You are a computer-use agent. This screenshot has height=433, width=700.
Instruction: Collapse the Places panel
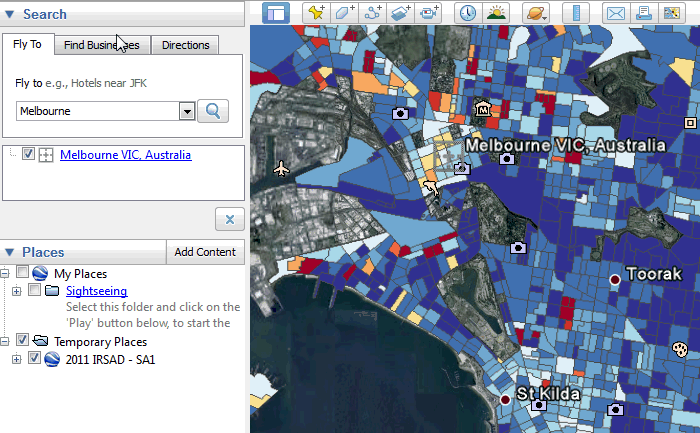(9, 252)
